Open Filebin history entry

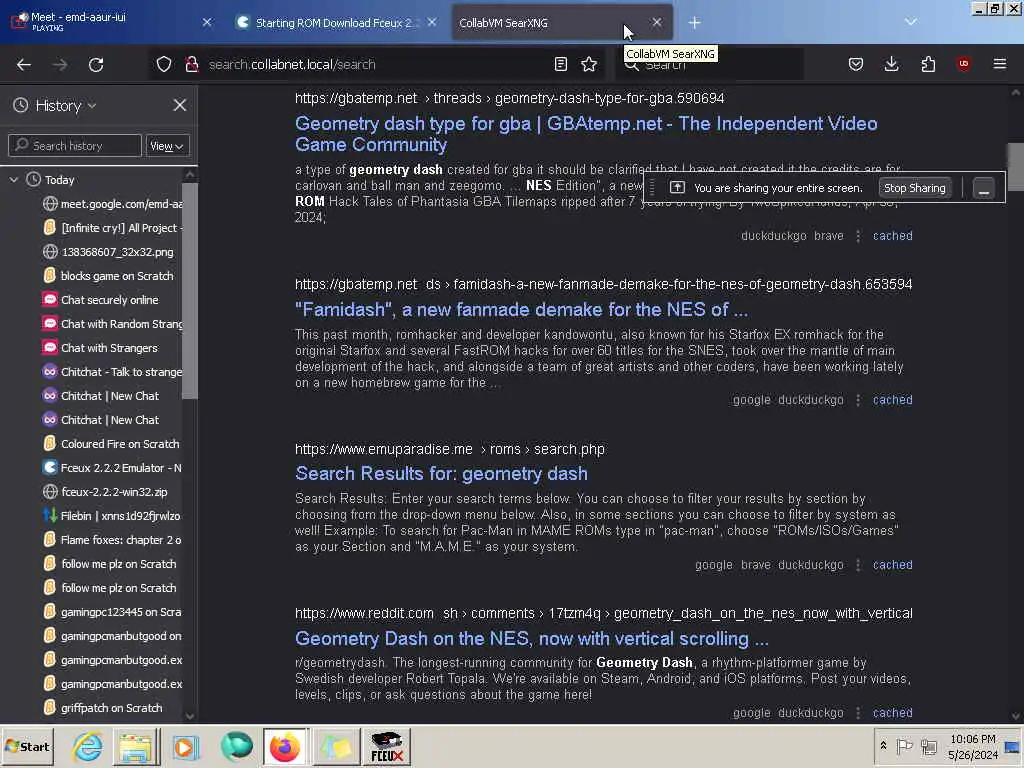pyautogui.click(x=113, y=516)
